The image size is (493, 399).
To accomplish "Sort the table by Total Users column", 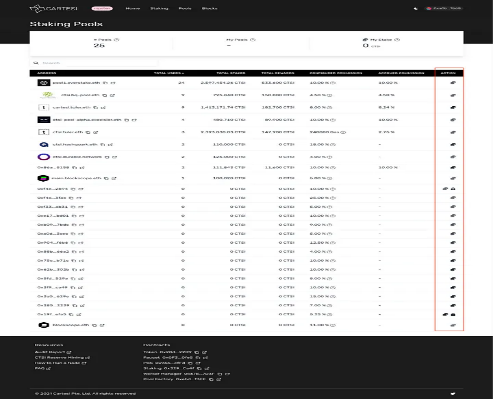I will click(x=169, y=73).
